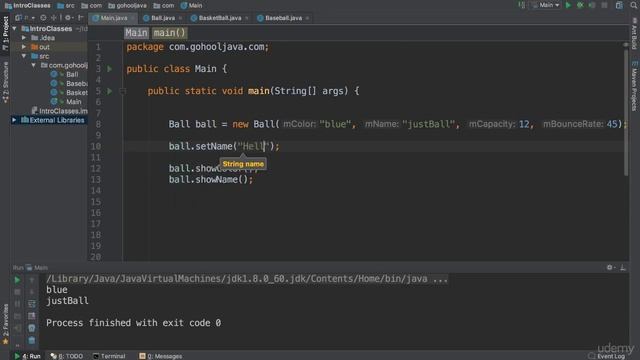640x360 pixels.
Task: Collapse main method with fold marker
Action: point(122,91)
